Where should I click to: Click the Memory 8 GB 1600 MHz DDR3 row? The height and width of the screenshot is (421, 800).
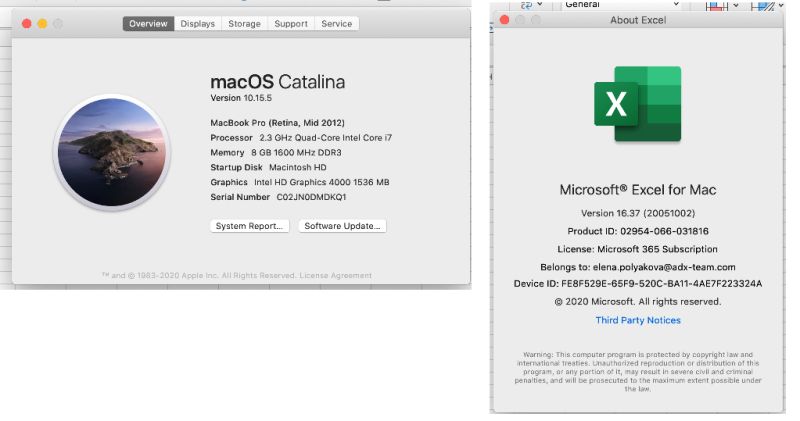[x=276, y=153]
